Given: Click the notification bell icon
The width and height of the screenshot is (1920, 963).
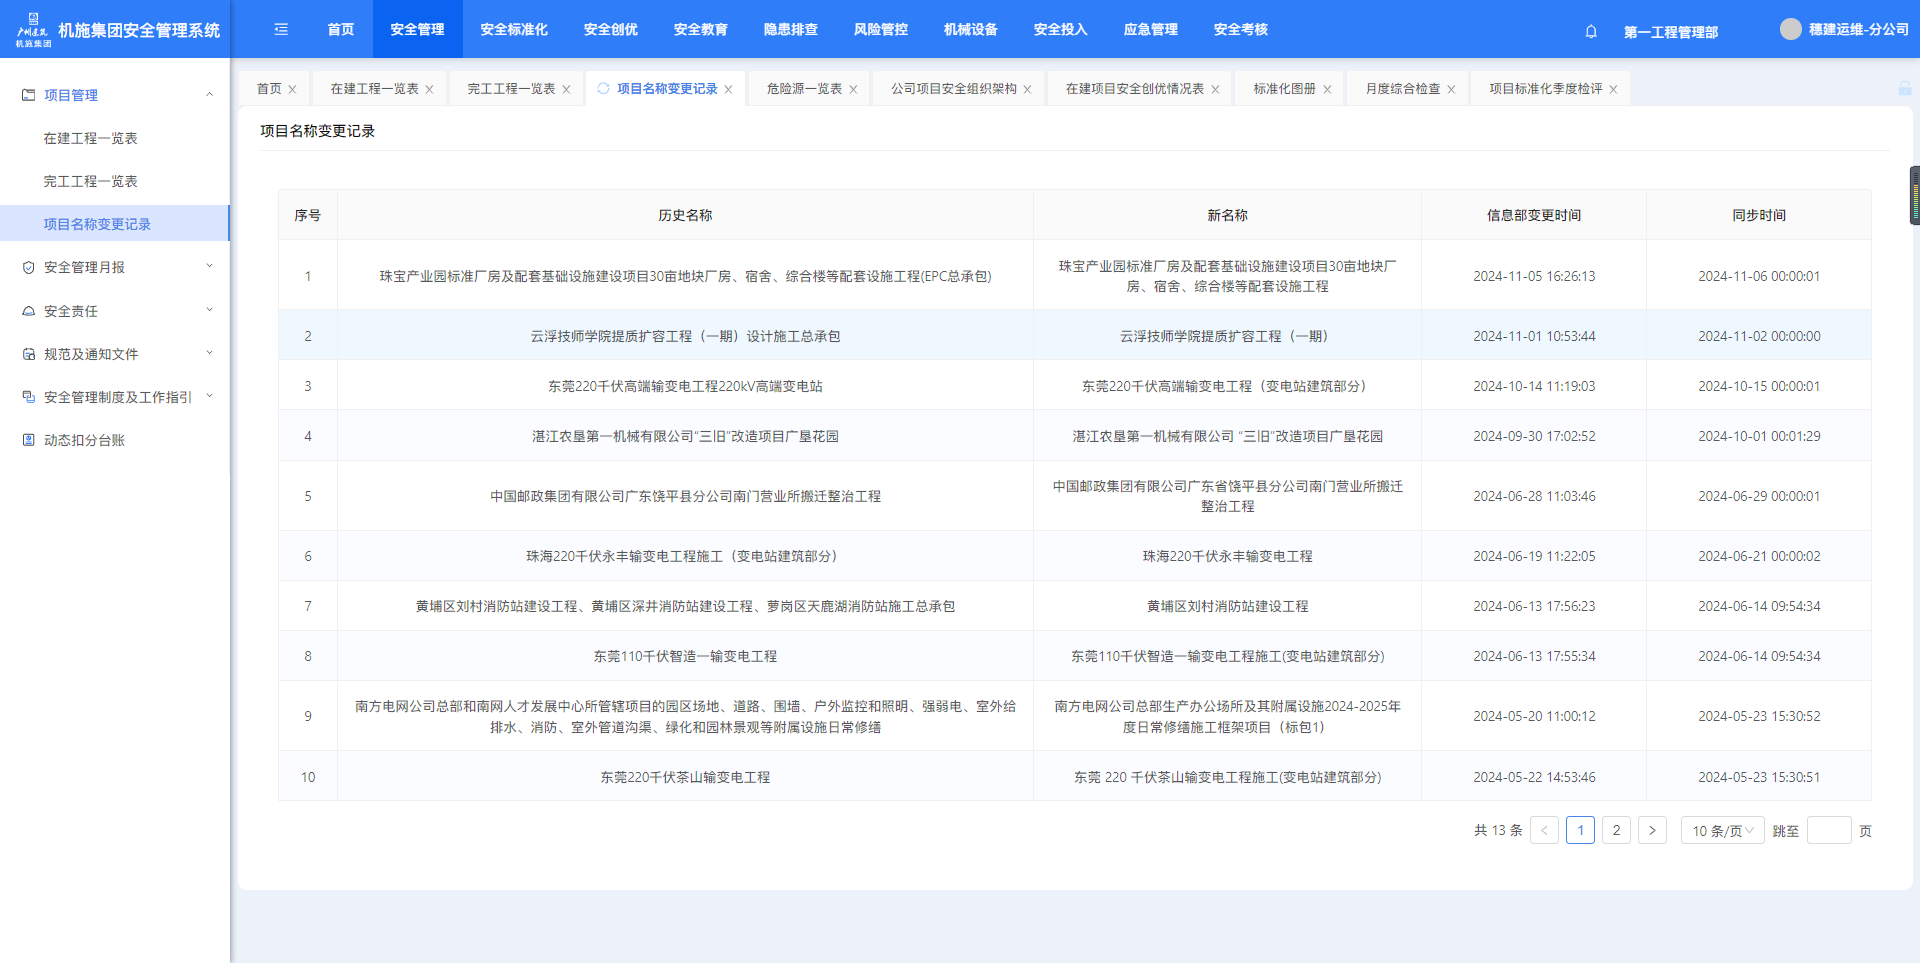Looking at the screenshot, I should (x=1591, y=31).
